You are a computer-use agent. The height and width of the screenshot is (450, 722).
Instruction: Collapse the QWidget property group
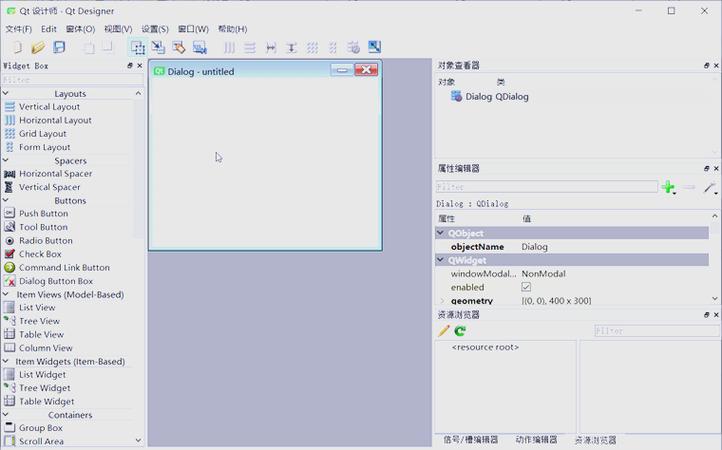tap(441, 260)
